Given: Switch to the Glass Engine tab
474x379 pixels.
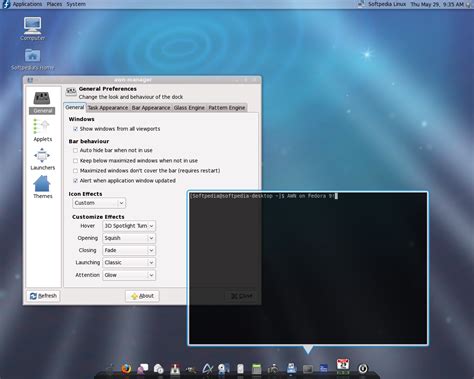Looking at the screenshot, I should (x=189, y=108).
